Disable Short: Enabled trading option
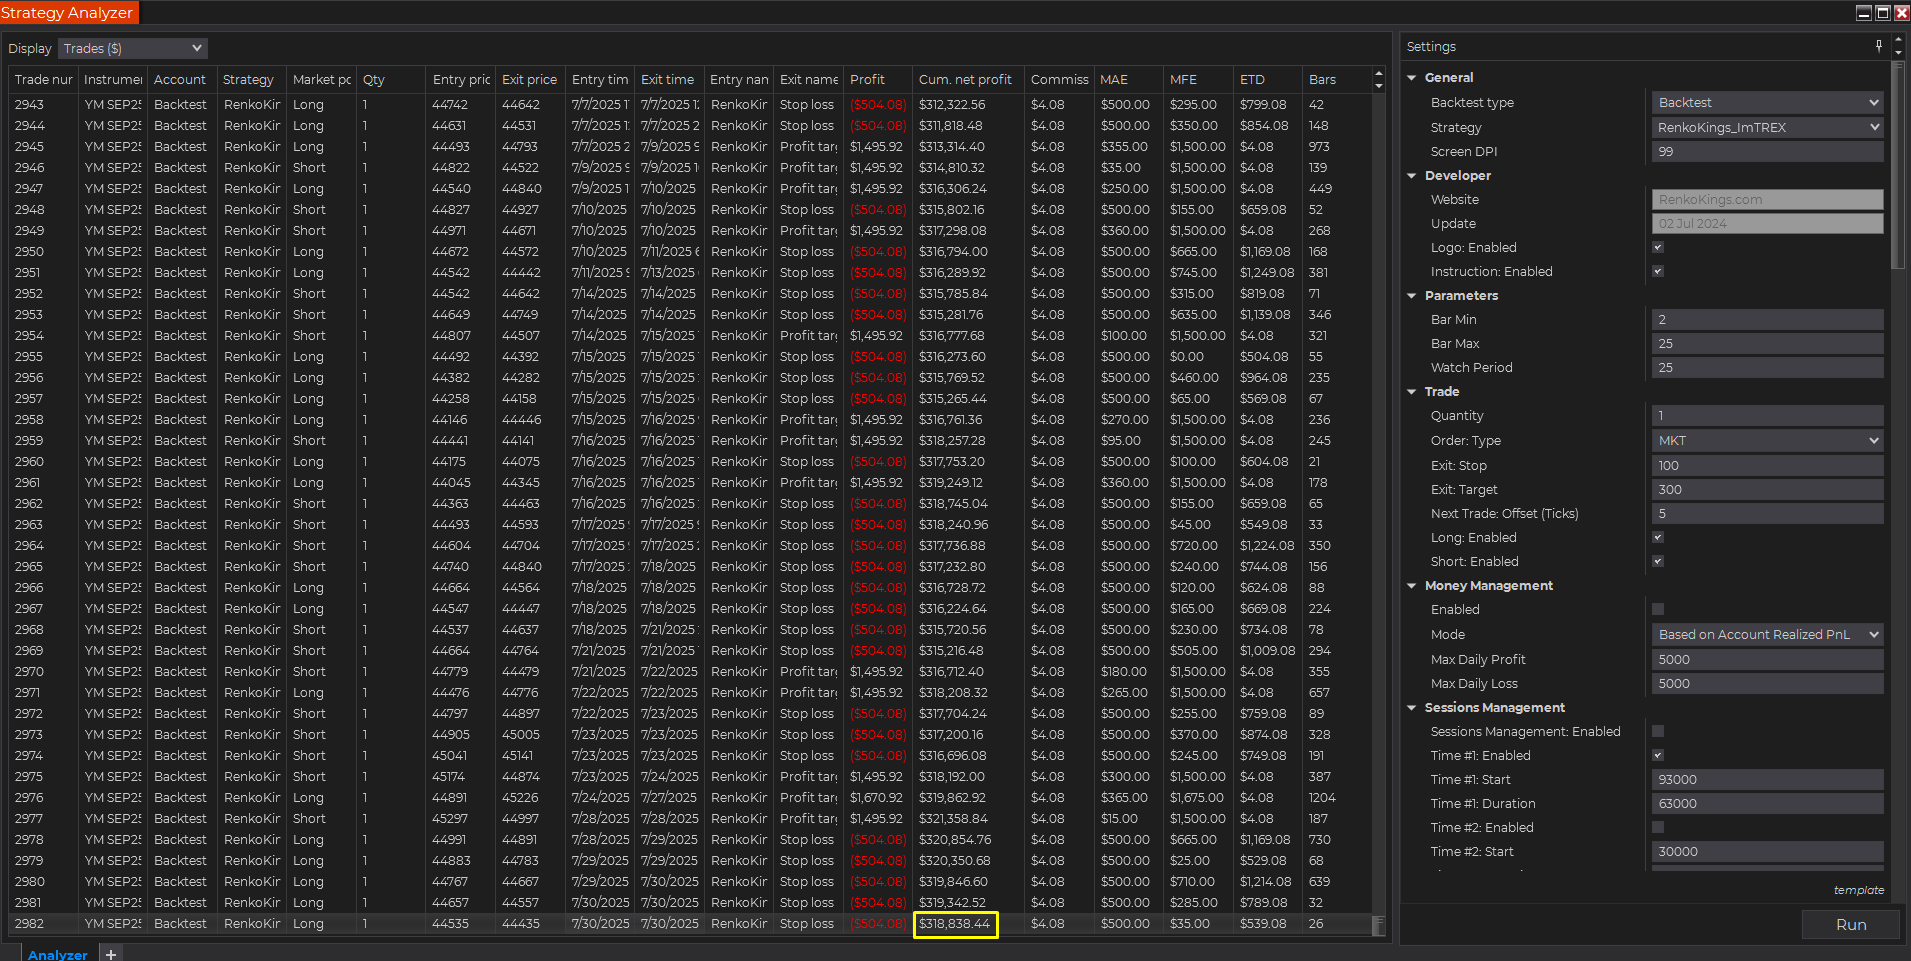1911x961 pixels. coord(1658,561)
